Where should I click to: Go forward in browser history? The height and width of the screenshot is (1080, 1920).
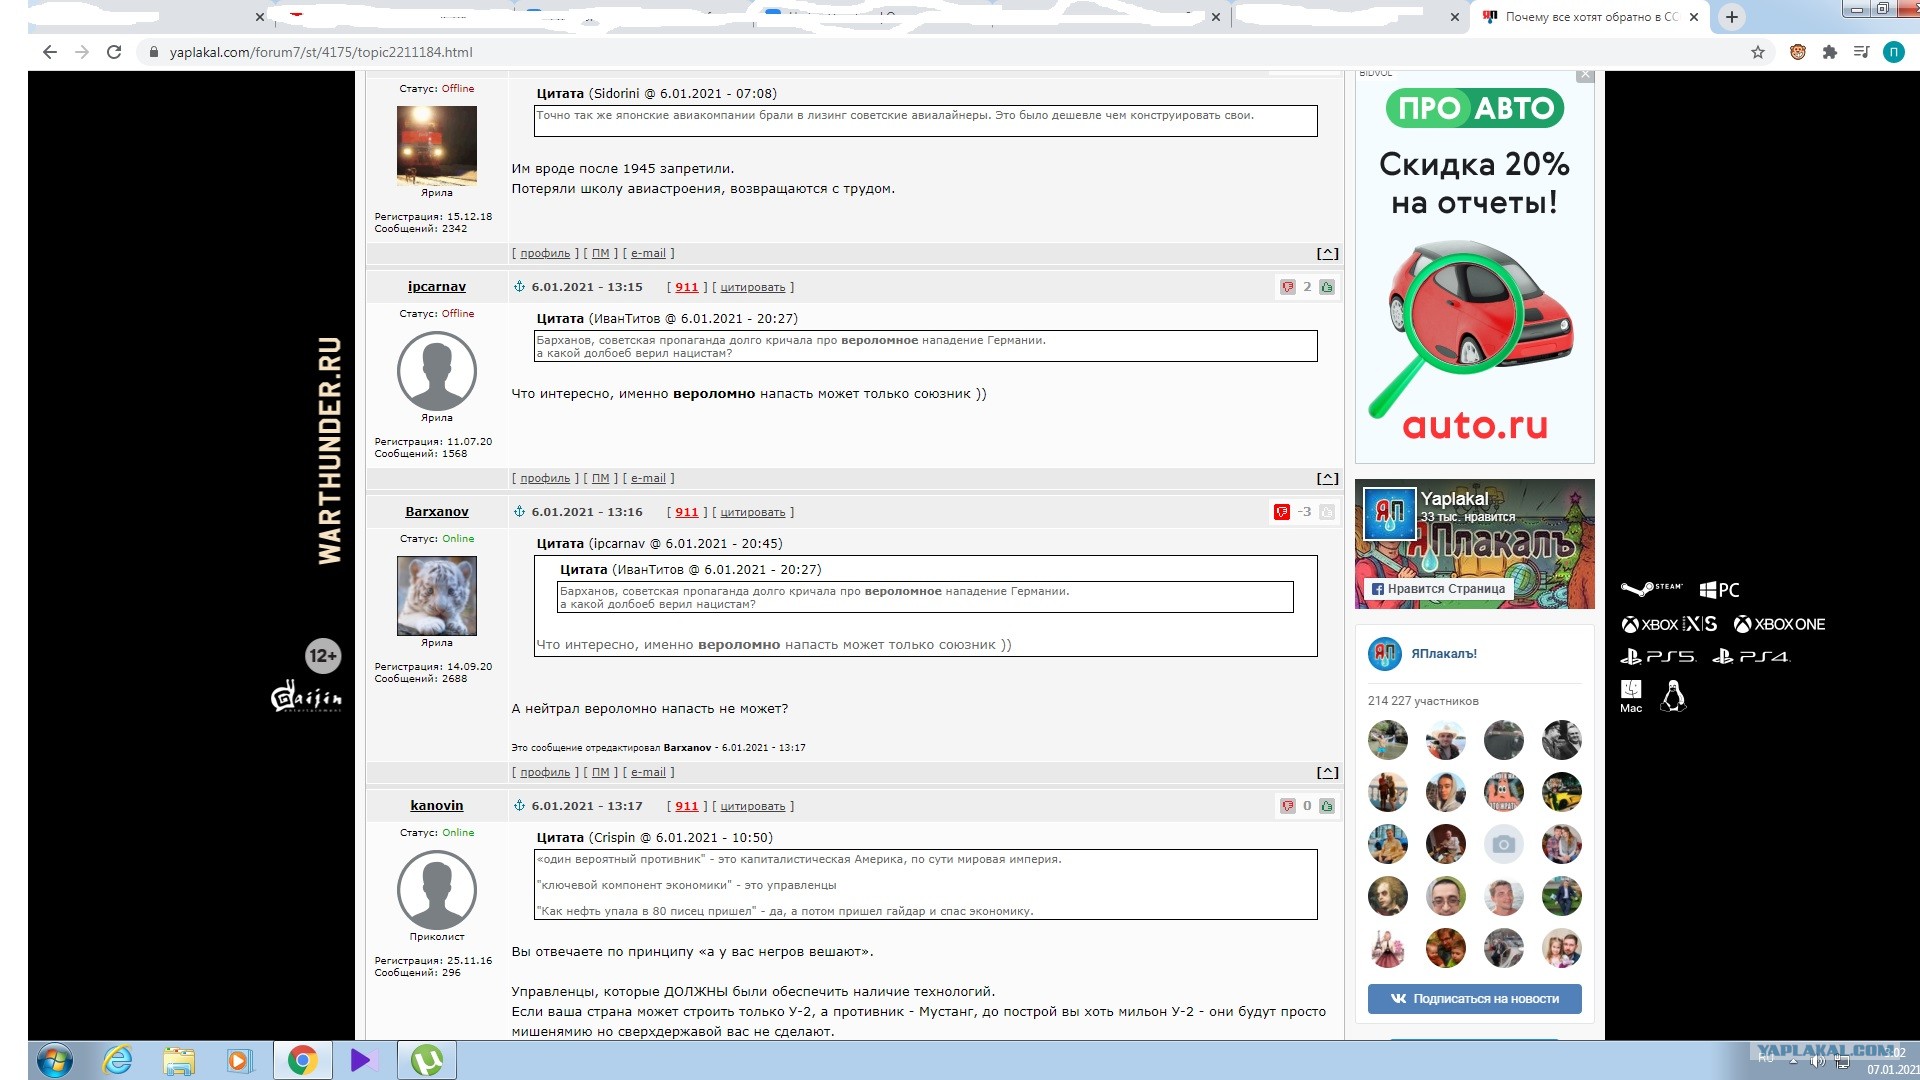[82, 52]
